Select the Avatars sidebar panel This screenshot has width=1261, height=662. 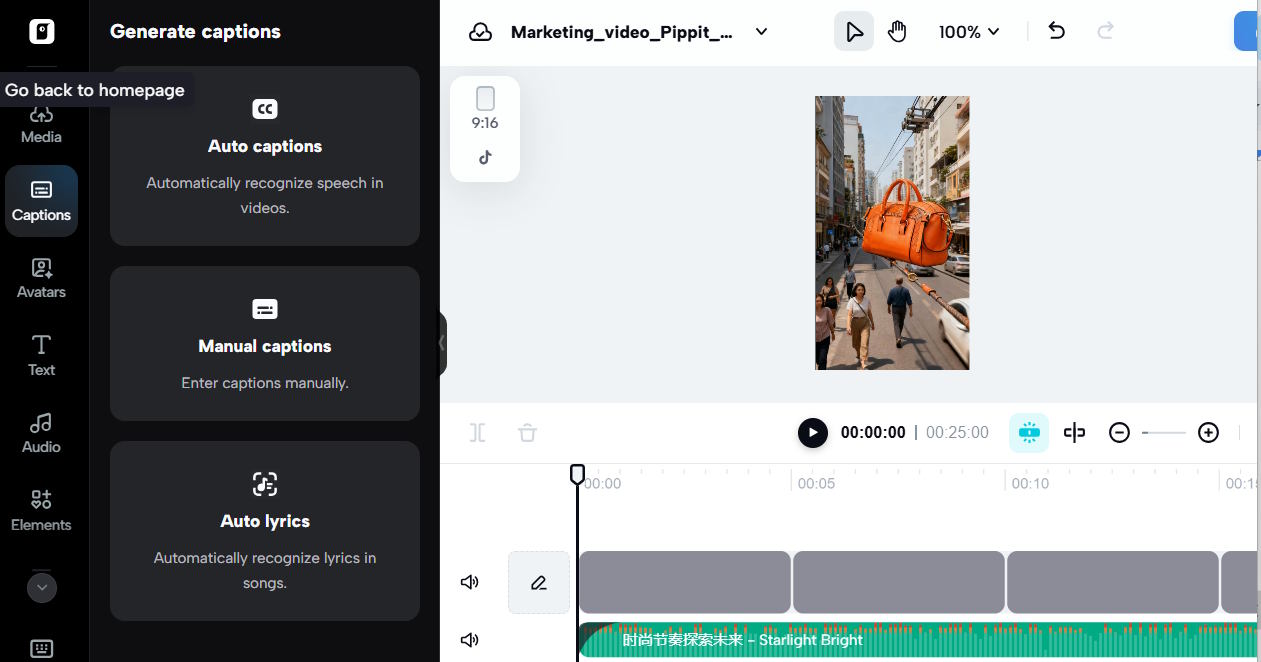(40, 278)
